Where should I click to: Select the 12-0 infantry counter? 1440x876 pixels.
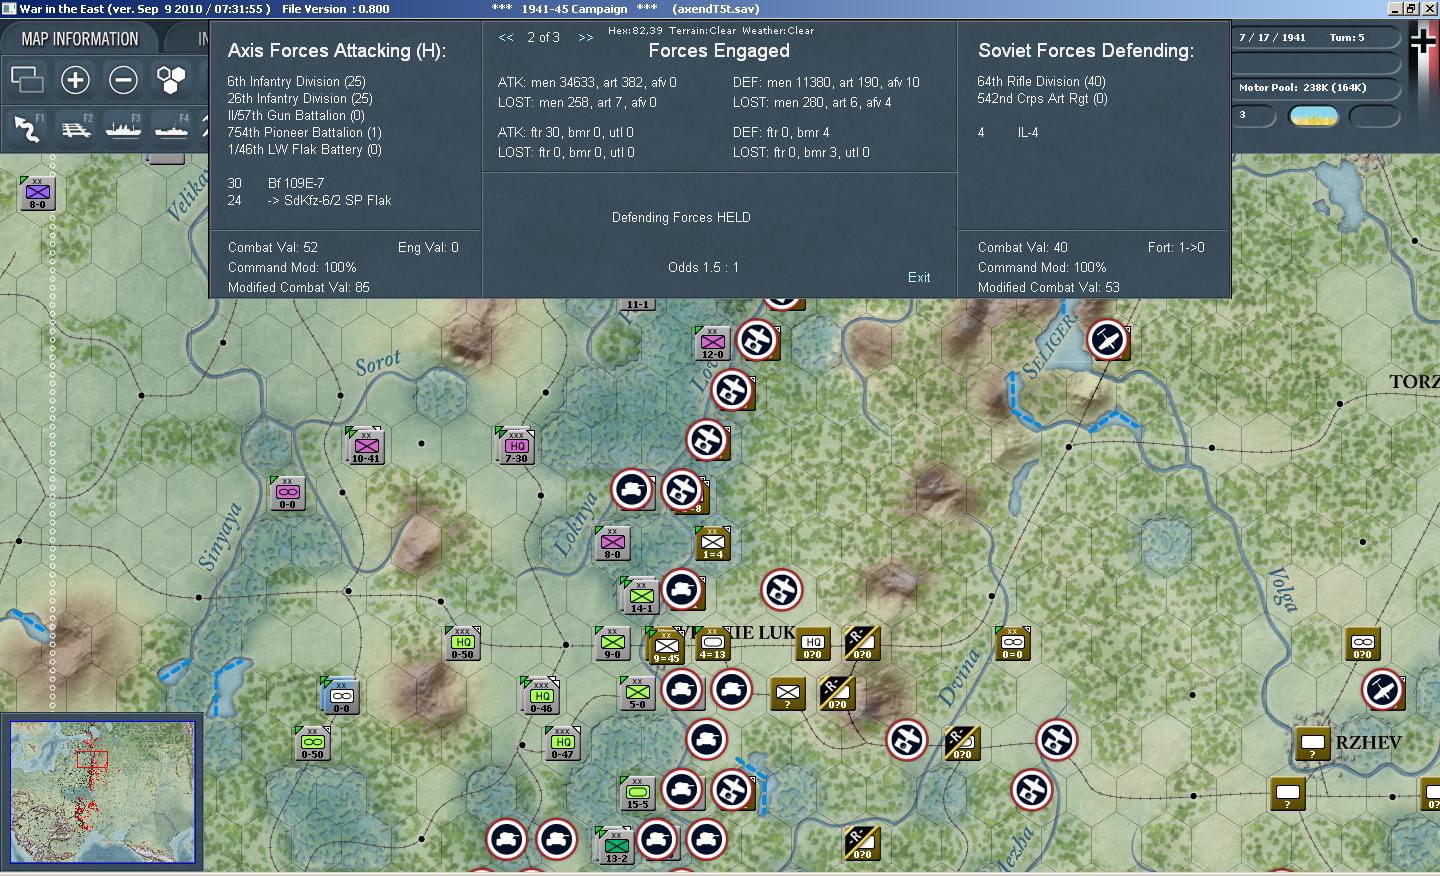tap(712, 343)
